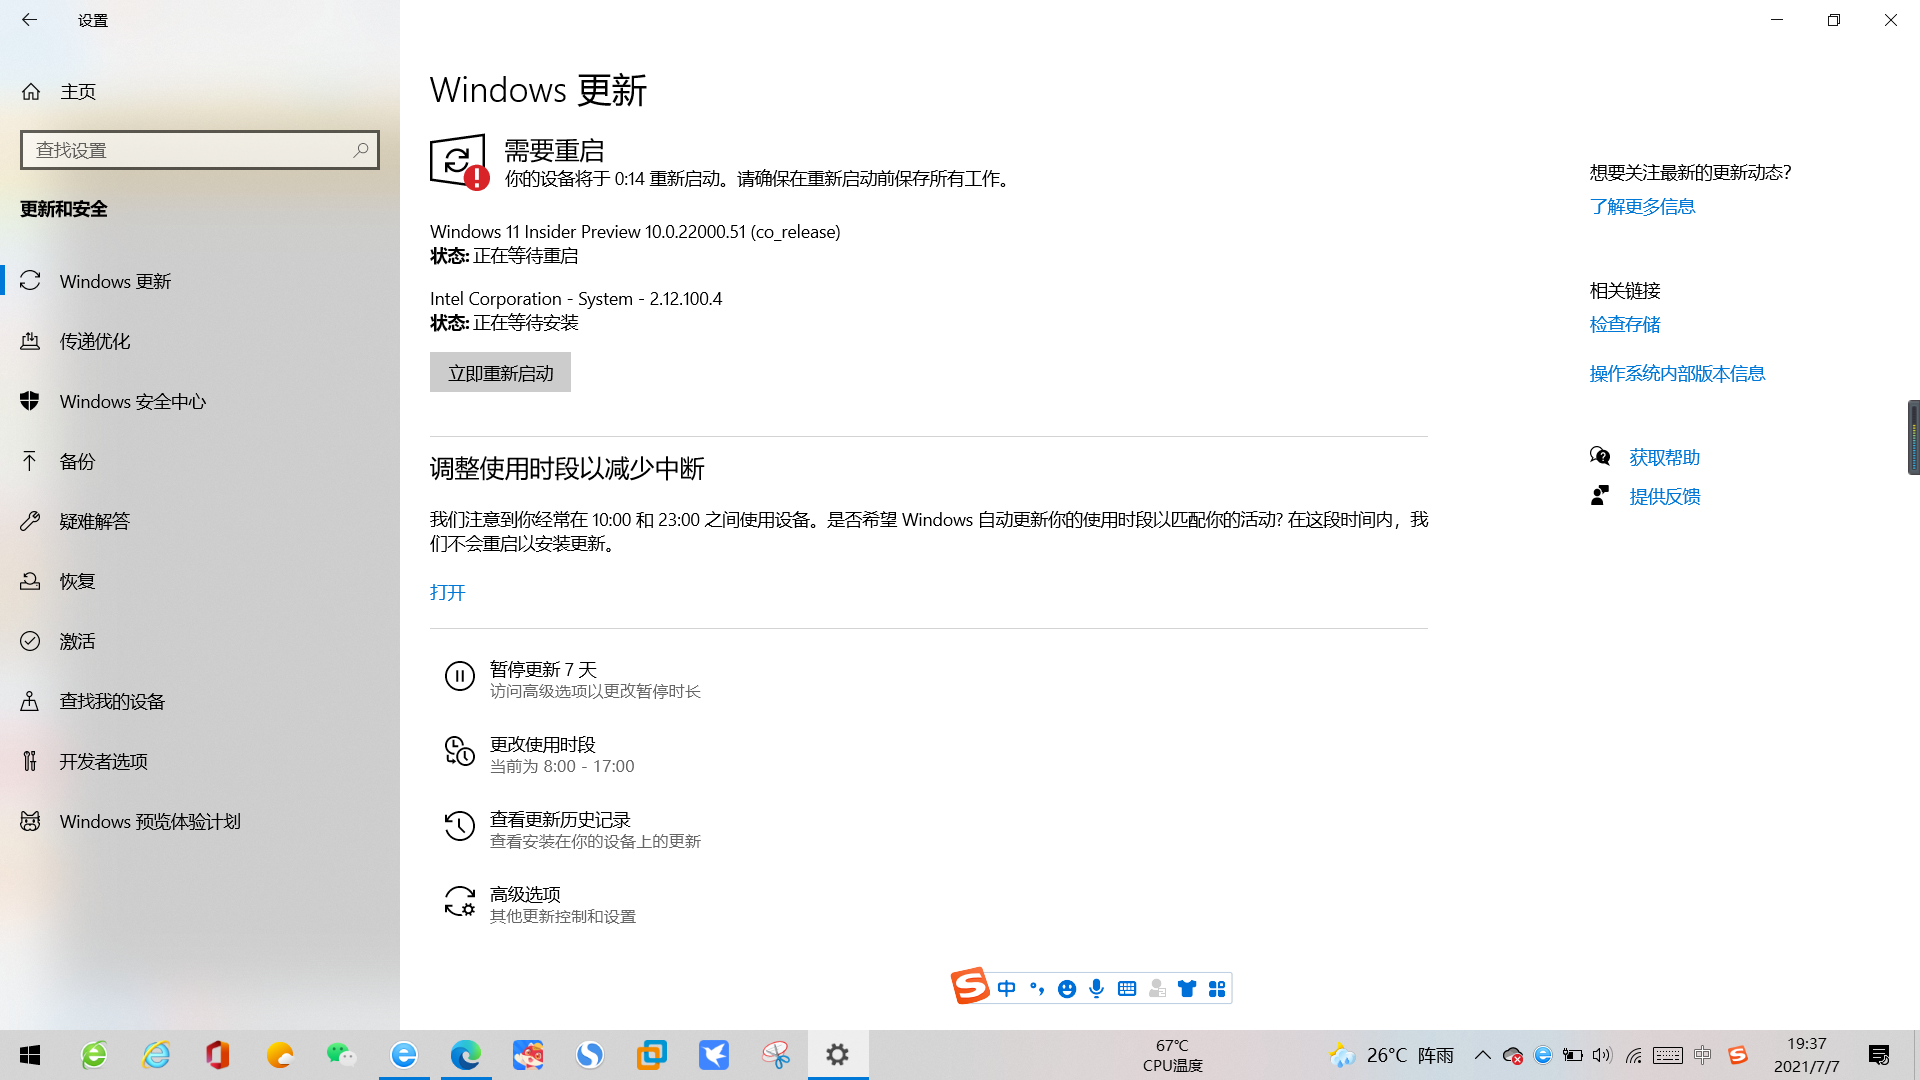Open the toolbox grid icon on IME bar
Image resolution: width=1920 pixels, height=1080 pixels.
(x=1217, y=989)
